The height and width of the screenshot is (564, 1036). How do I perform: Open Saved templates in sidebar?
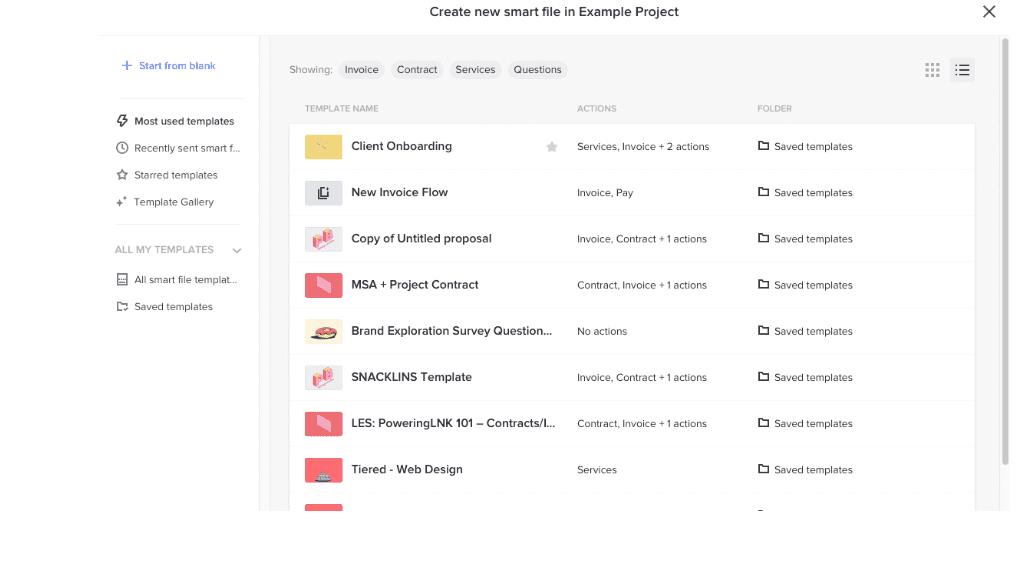(173, 306)
